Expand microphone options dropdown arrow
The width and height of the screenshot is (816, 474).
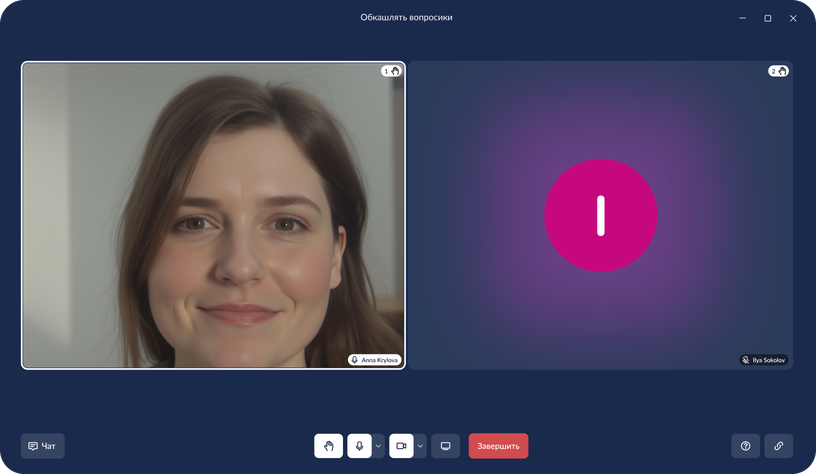click(379, 446)
